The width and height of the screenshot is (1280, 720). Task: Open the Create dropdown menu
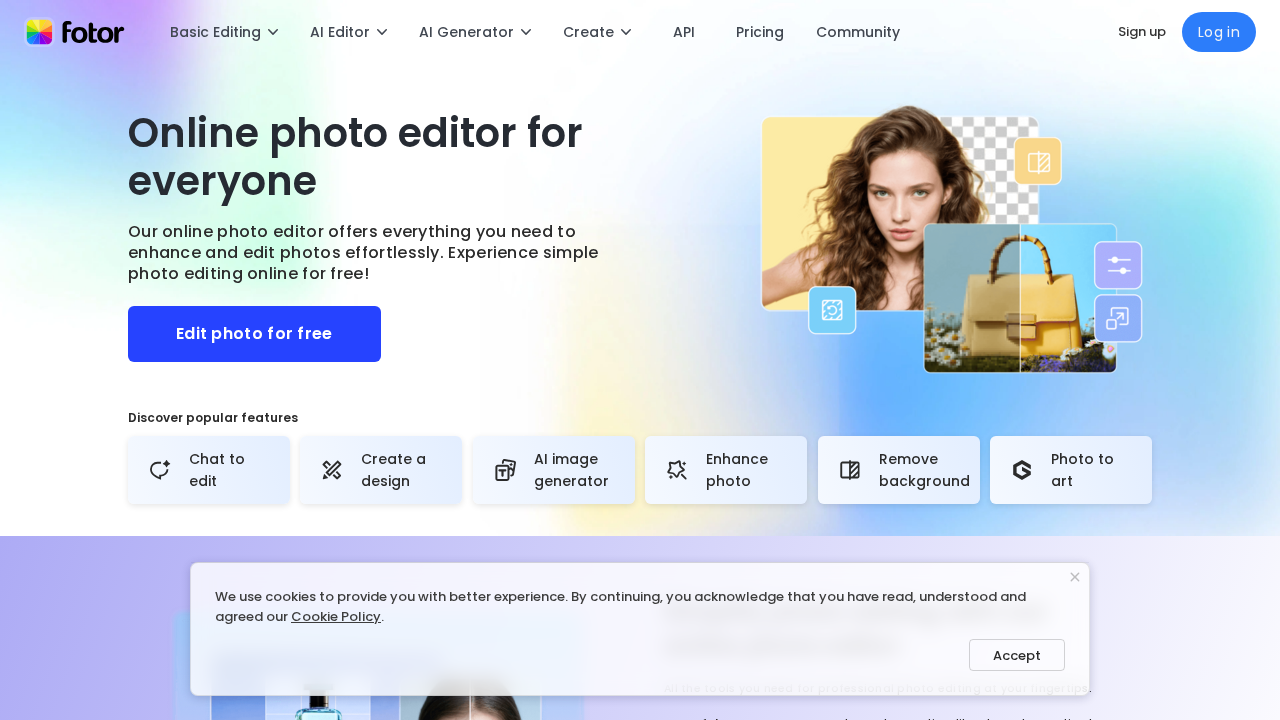point(597,32)
